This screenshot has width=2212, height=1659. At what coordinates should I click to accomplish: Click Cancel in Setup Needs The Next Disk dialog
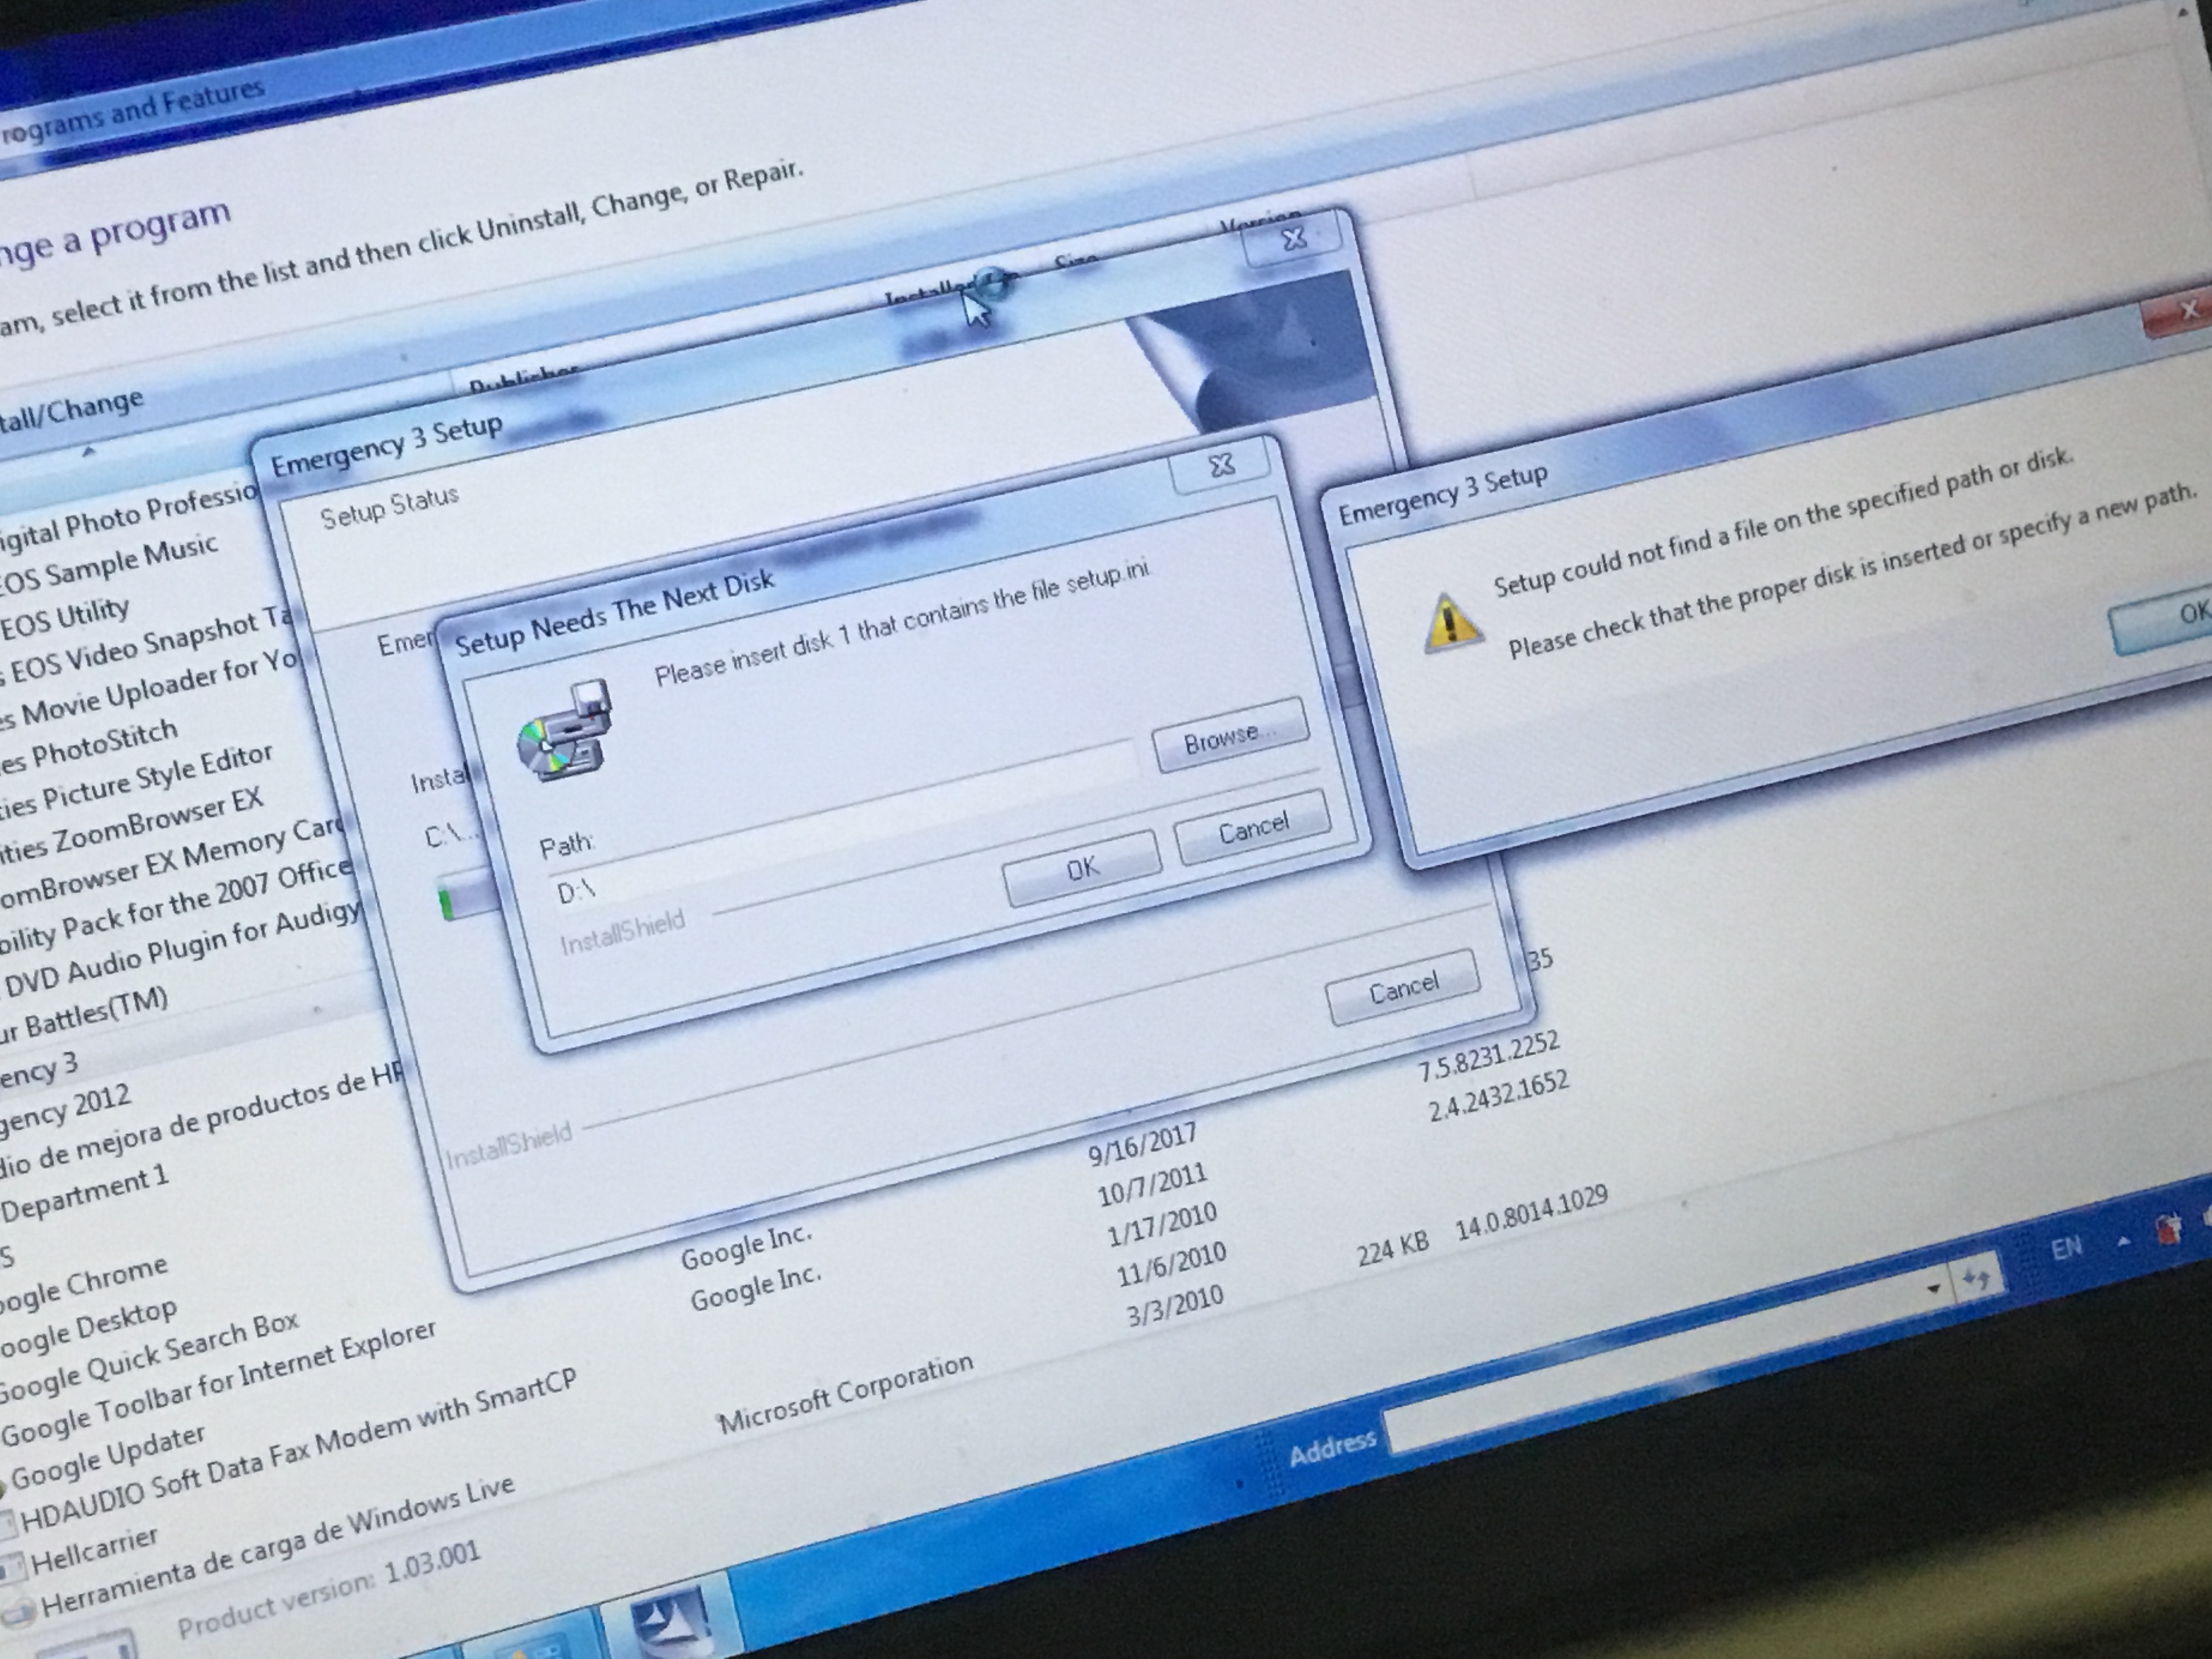(1253, 828)
